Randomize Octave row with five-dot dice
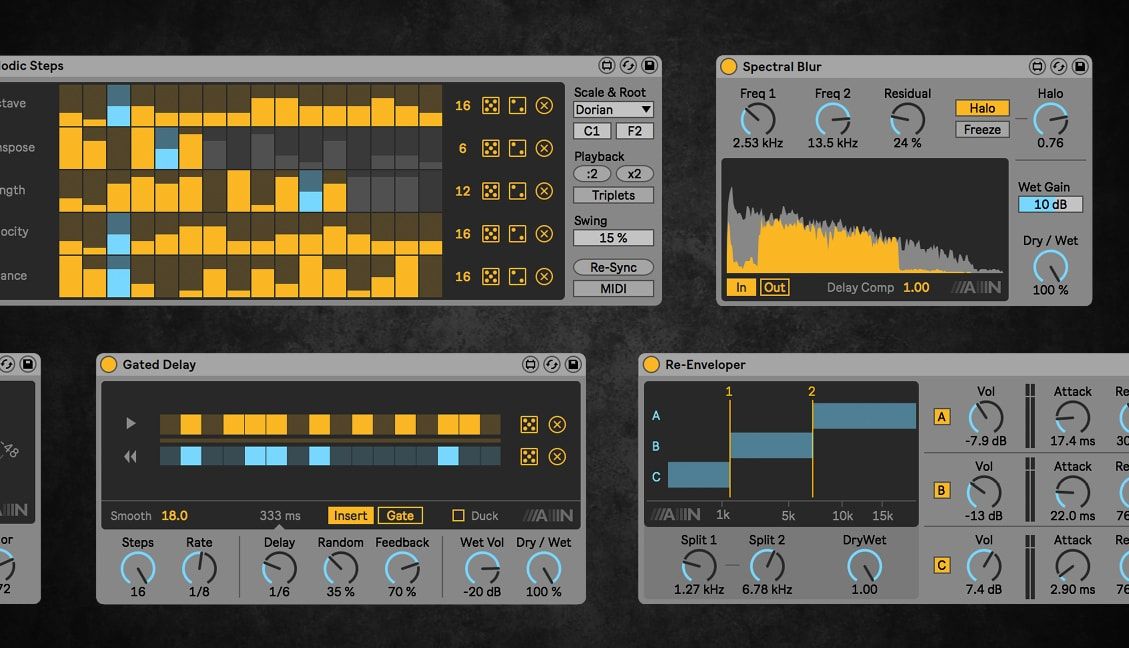 490,106
